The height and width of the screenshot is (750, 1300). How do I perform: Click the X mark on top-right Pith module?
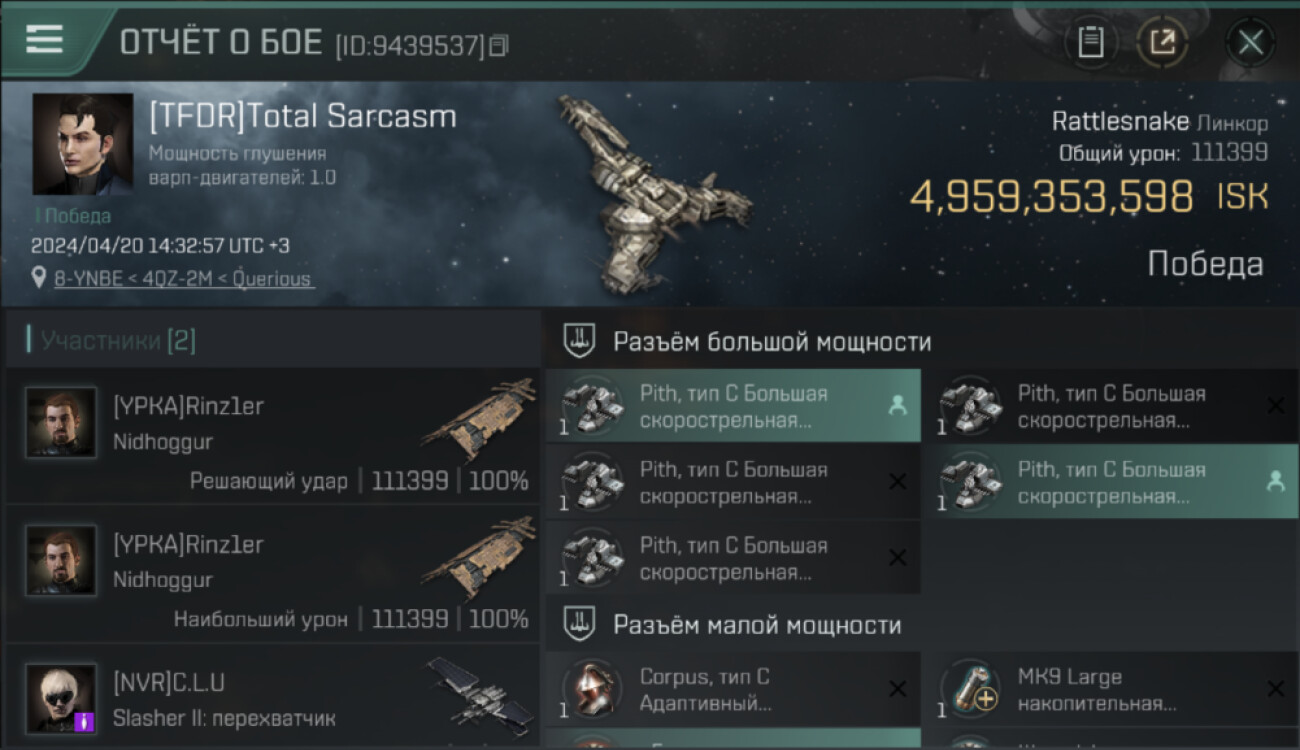pyautogui.click(x=1276, y=405)
